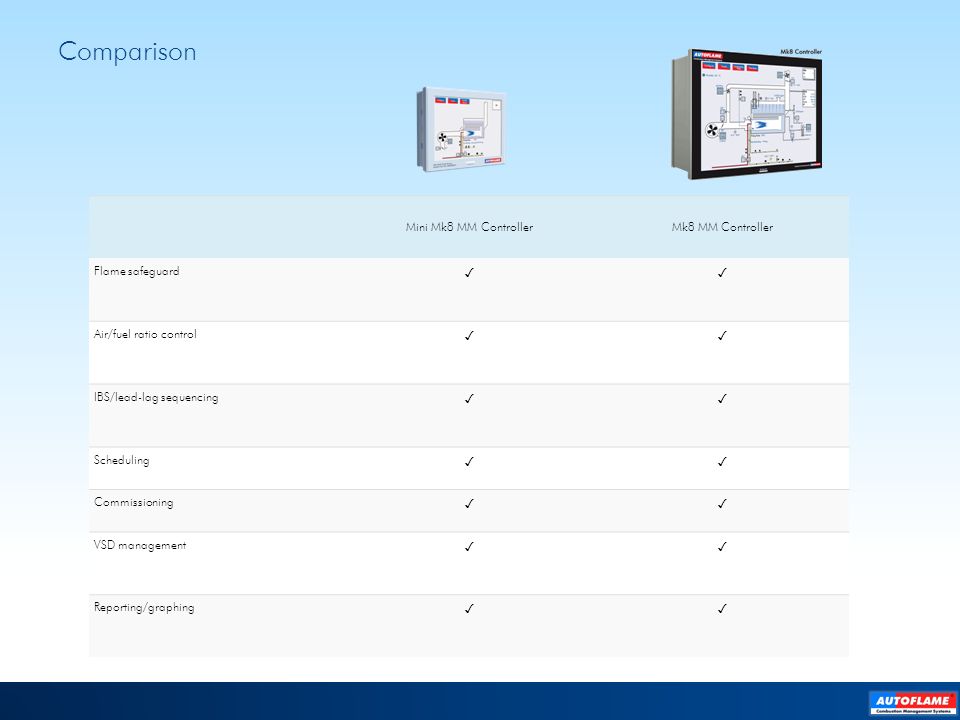Image resolution: width=960 pixels, height=720 pixels.
Task: Click Commissioning checkmark under Mini Mk8
Action: (x=469, y=504)
